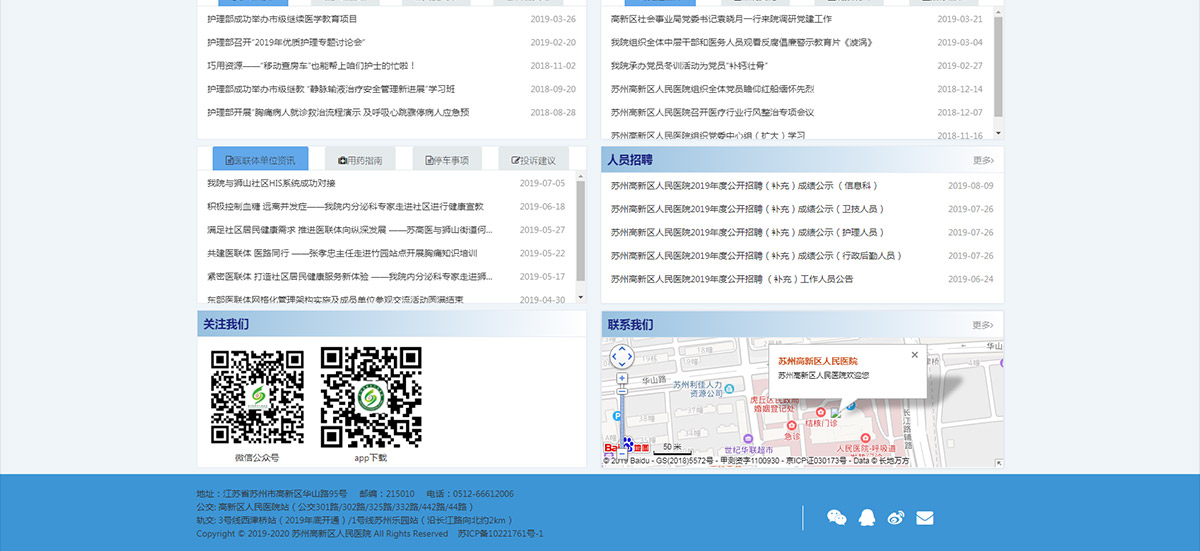
Task: Open 高新区社会事业局党委书记袁晓月 article
Action: coord(721,19)
